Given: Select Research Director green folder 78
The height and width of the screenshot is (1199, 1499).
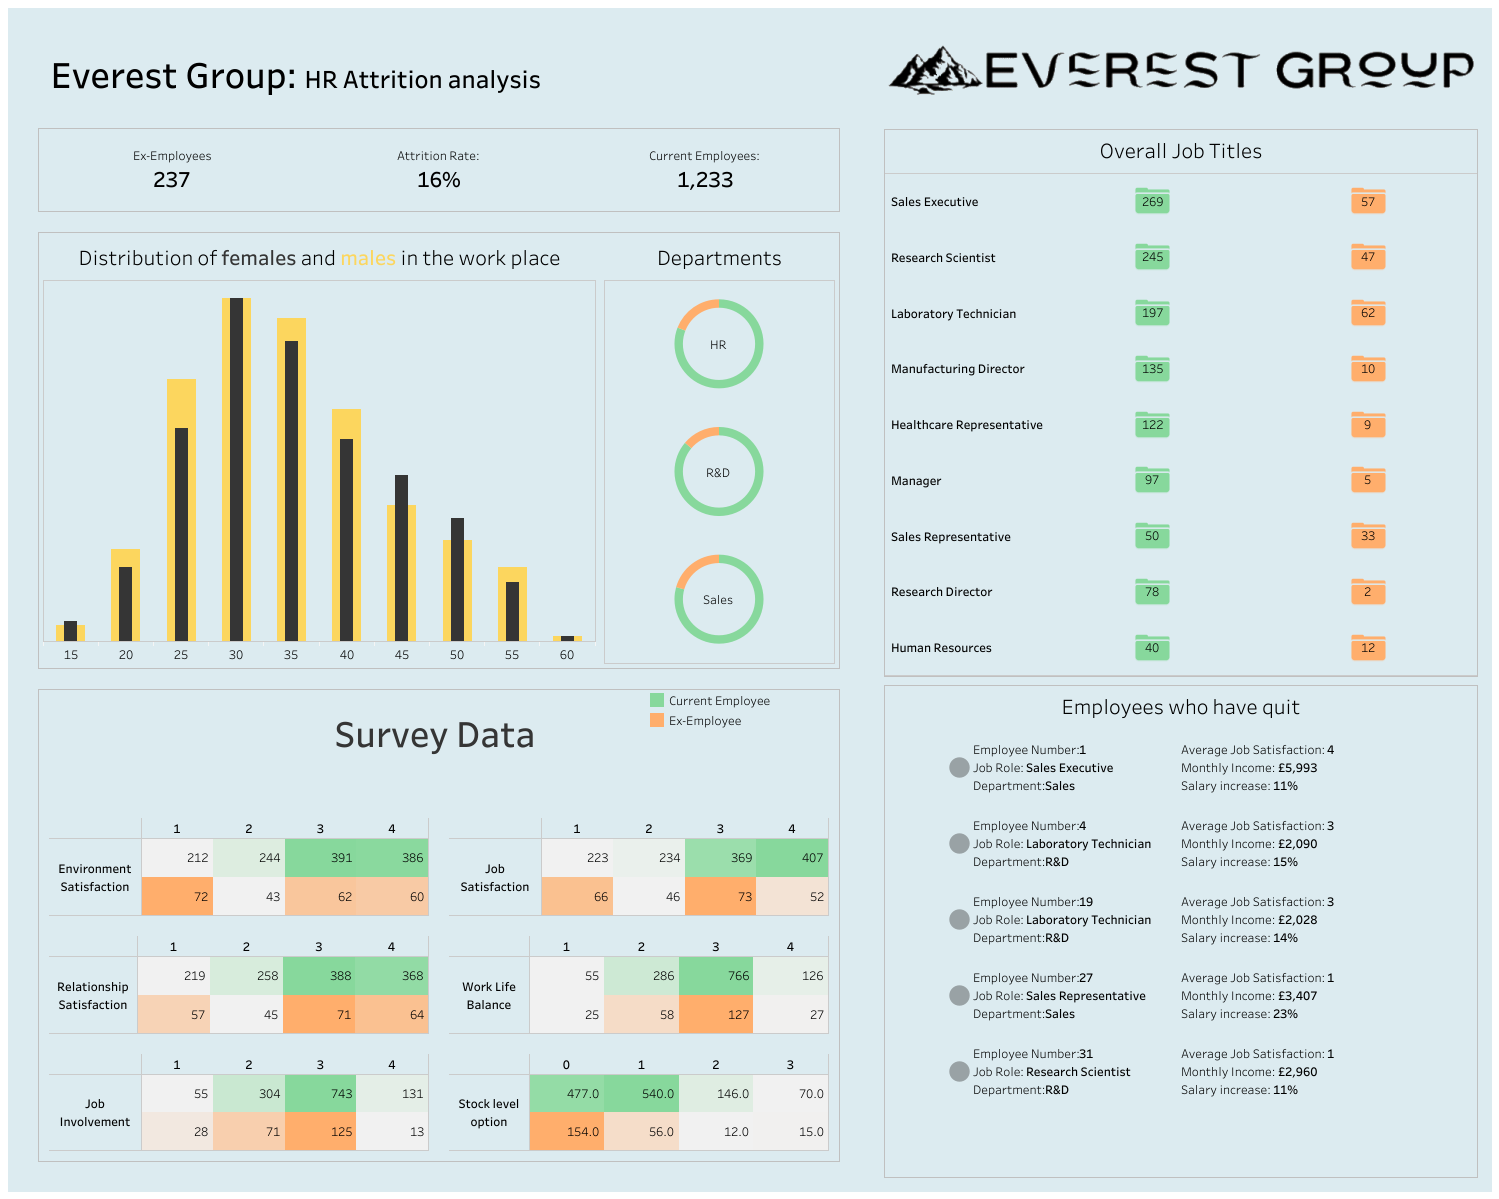Looking at the screenshot, I should [1152, 592].
